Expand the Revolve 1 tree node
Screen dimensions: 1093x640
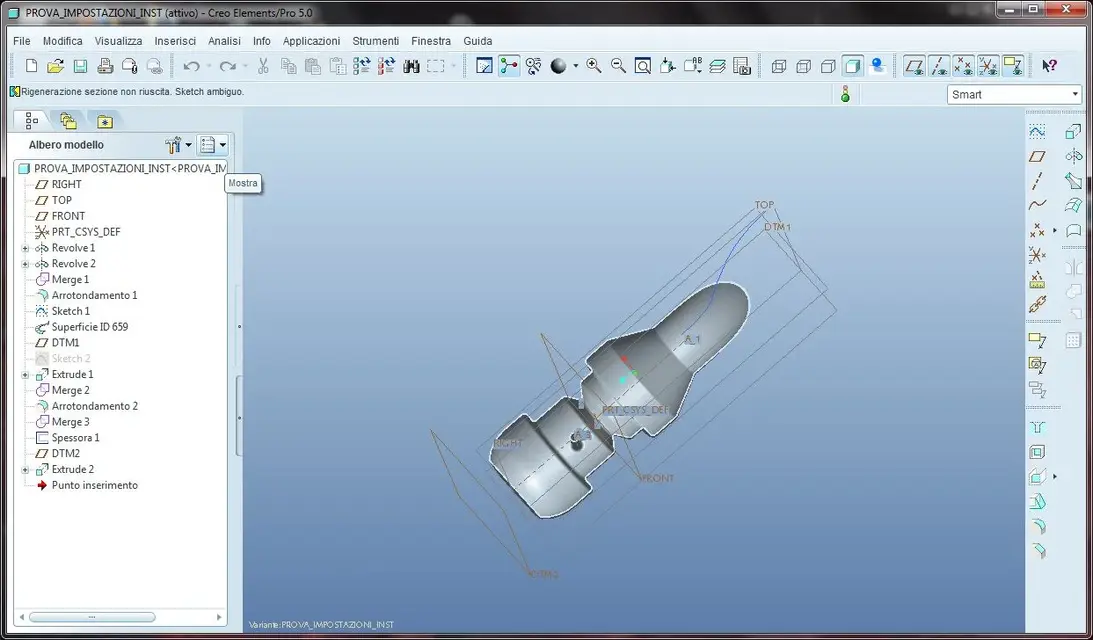click(25, 248)
